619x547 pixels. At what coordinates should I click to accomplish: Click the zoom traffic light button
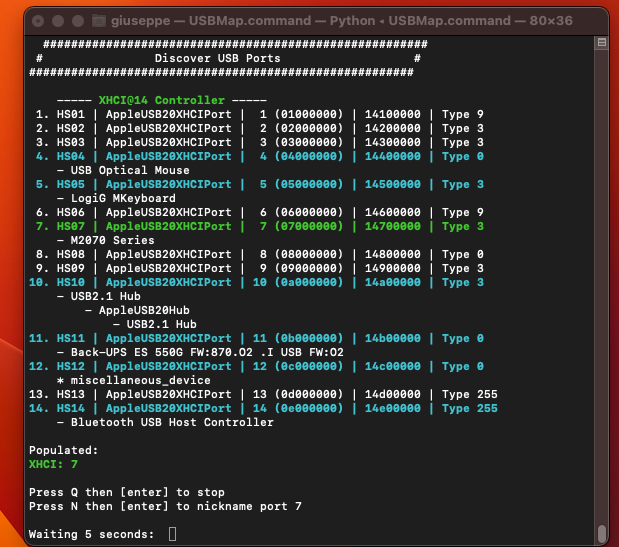click(x=75, y=20)
